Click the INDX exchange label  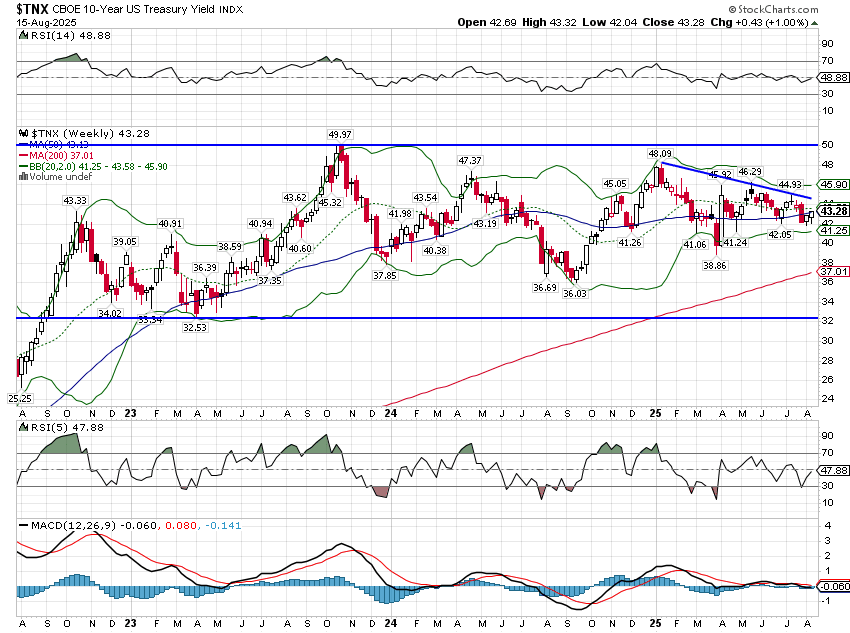[x=231, y=10]
